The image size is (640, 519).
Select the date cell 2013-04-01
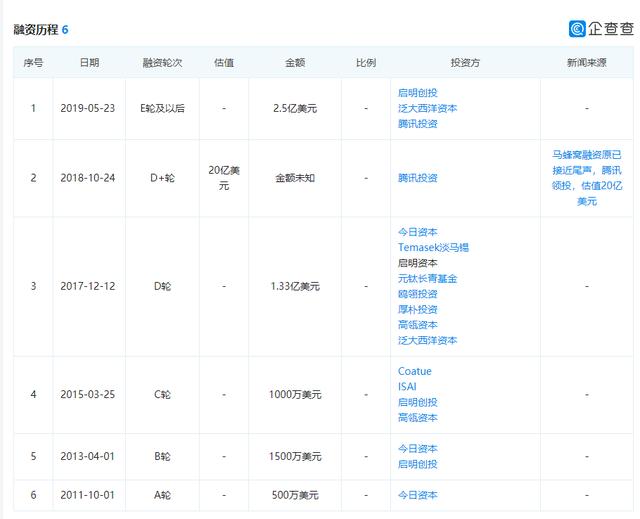tap(88, 457)
